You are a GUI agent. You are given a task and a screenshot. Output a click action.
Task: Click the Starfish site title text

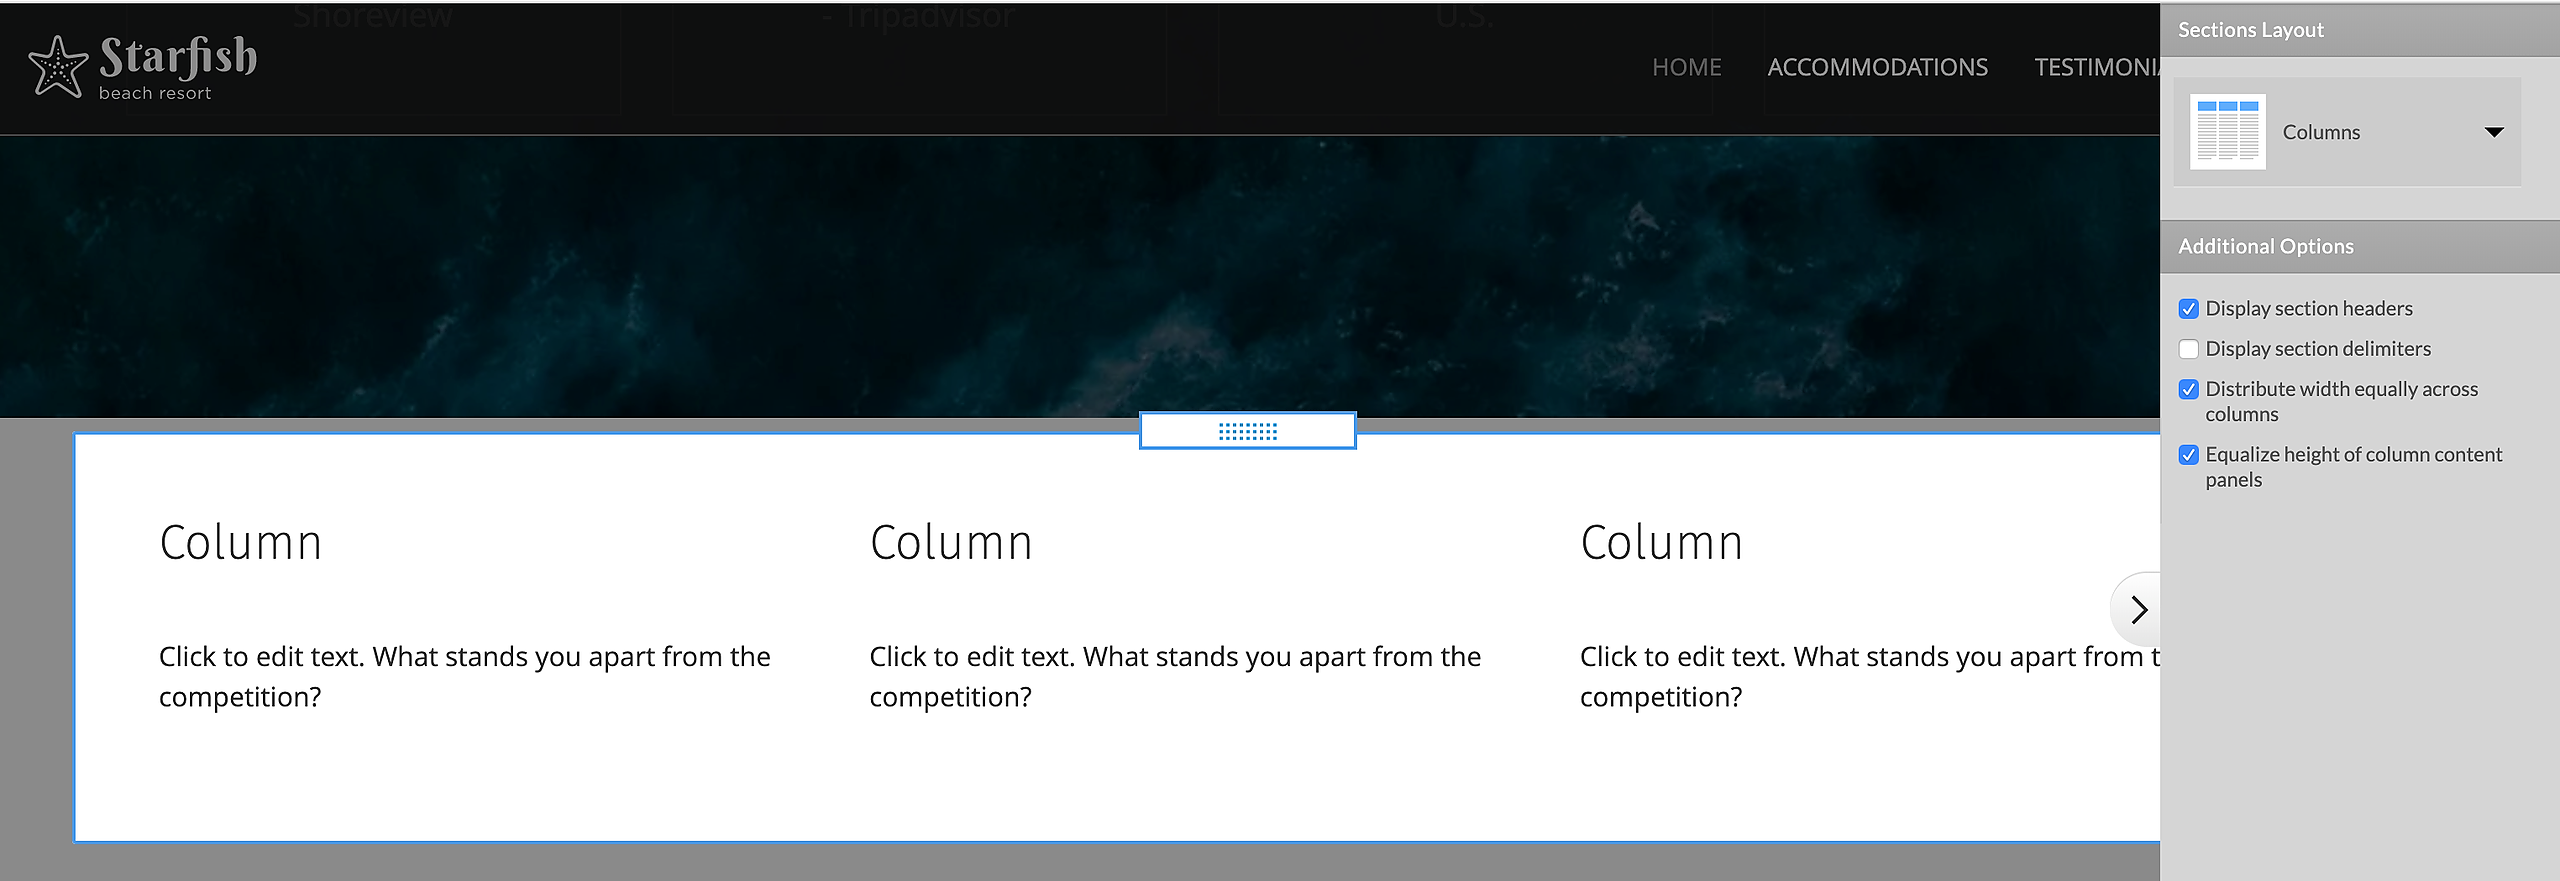pyautogui.click(x=178, y=58)
